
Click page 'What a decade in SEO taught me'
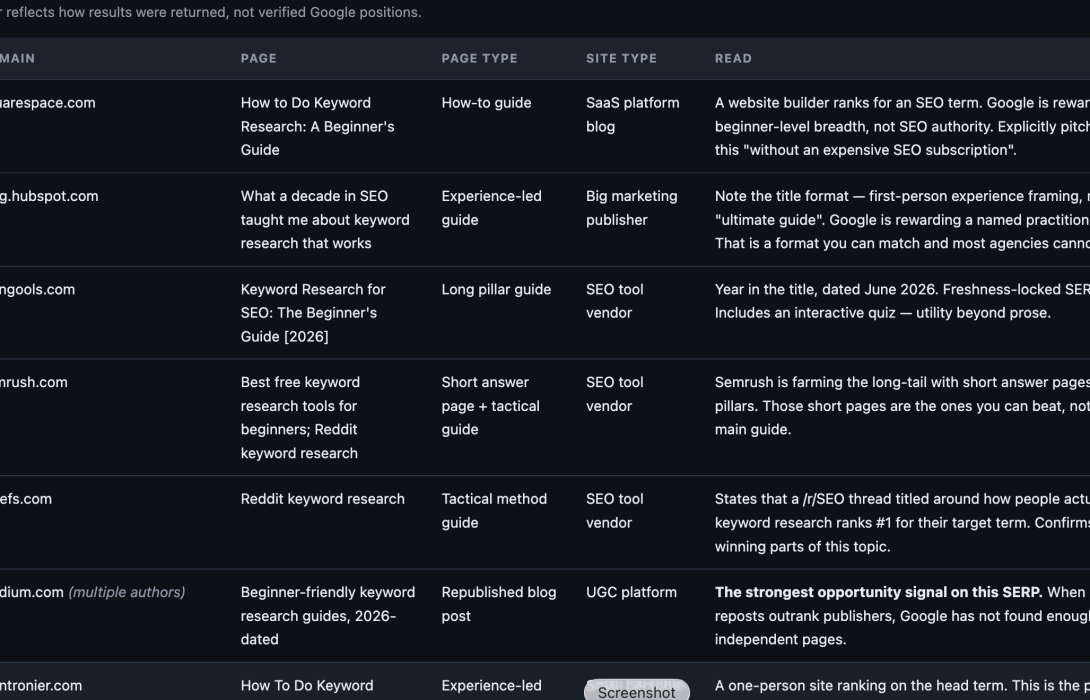click(325, 220)
